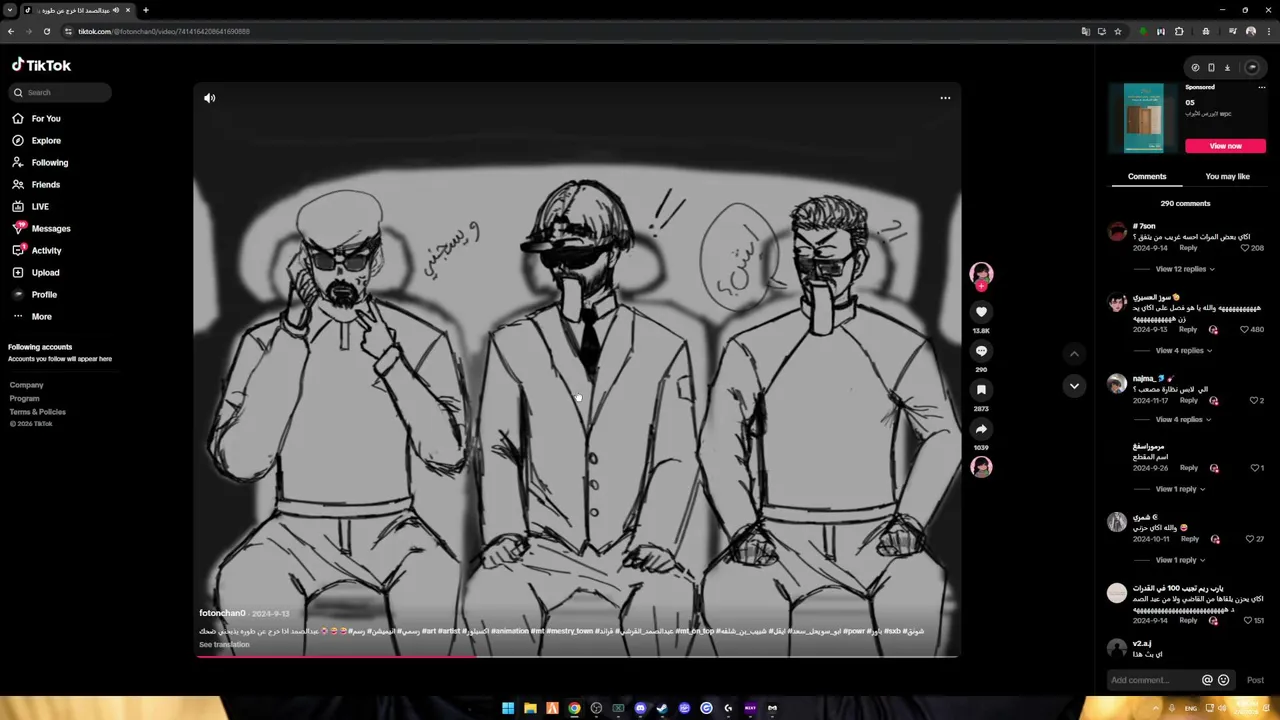
Task: Mute the video with the speaker icon
Action: [209, 98]
